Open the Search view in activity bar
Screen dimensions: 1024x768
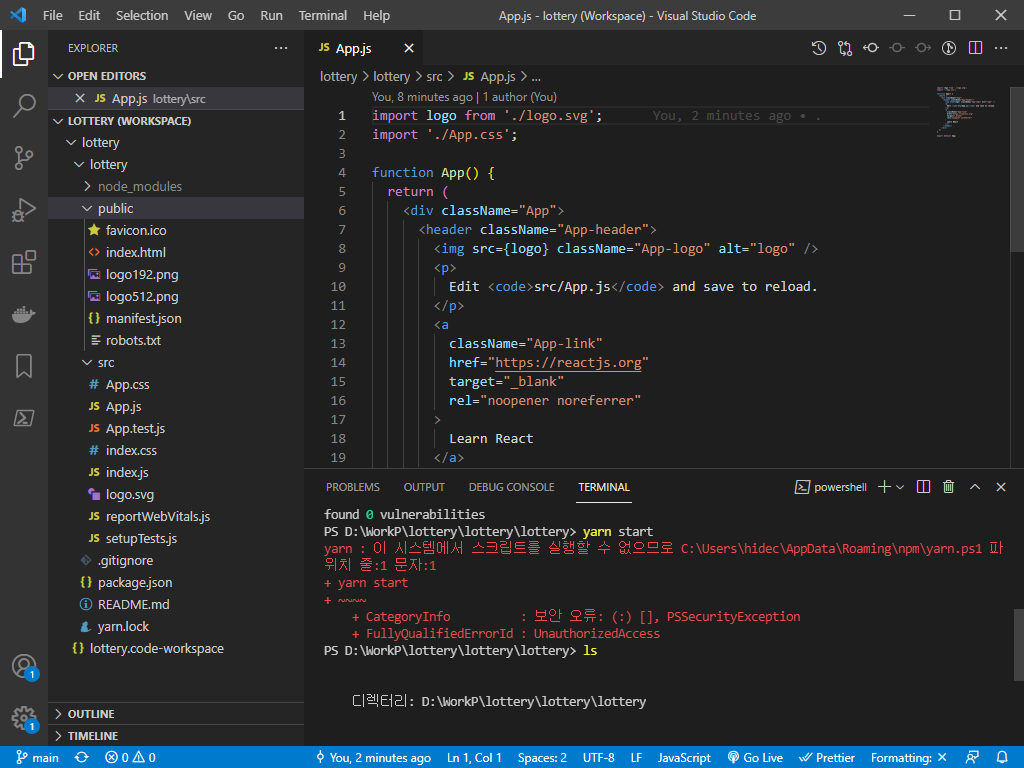[24, 105]
